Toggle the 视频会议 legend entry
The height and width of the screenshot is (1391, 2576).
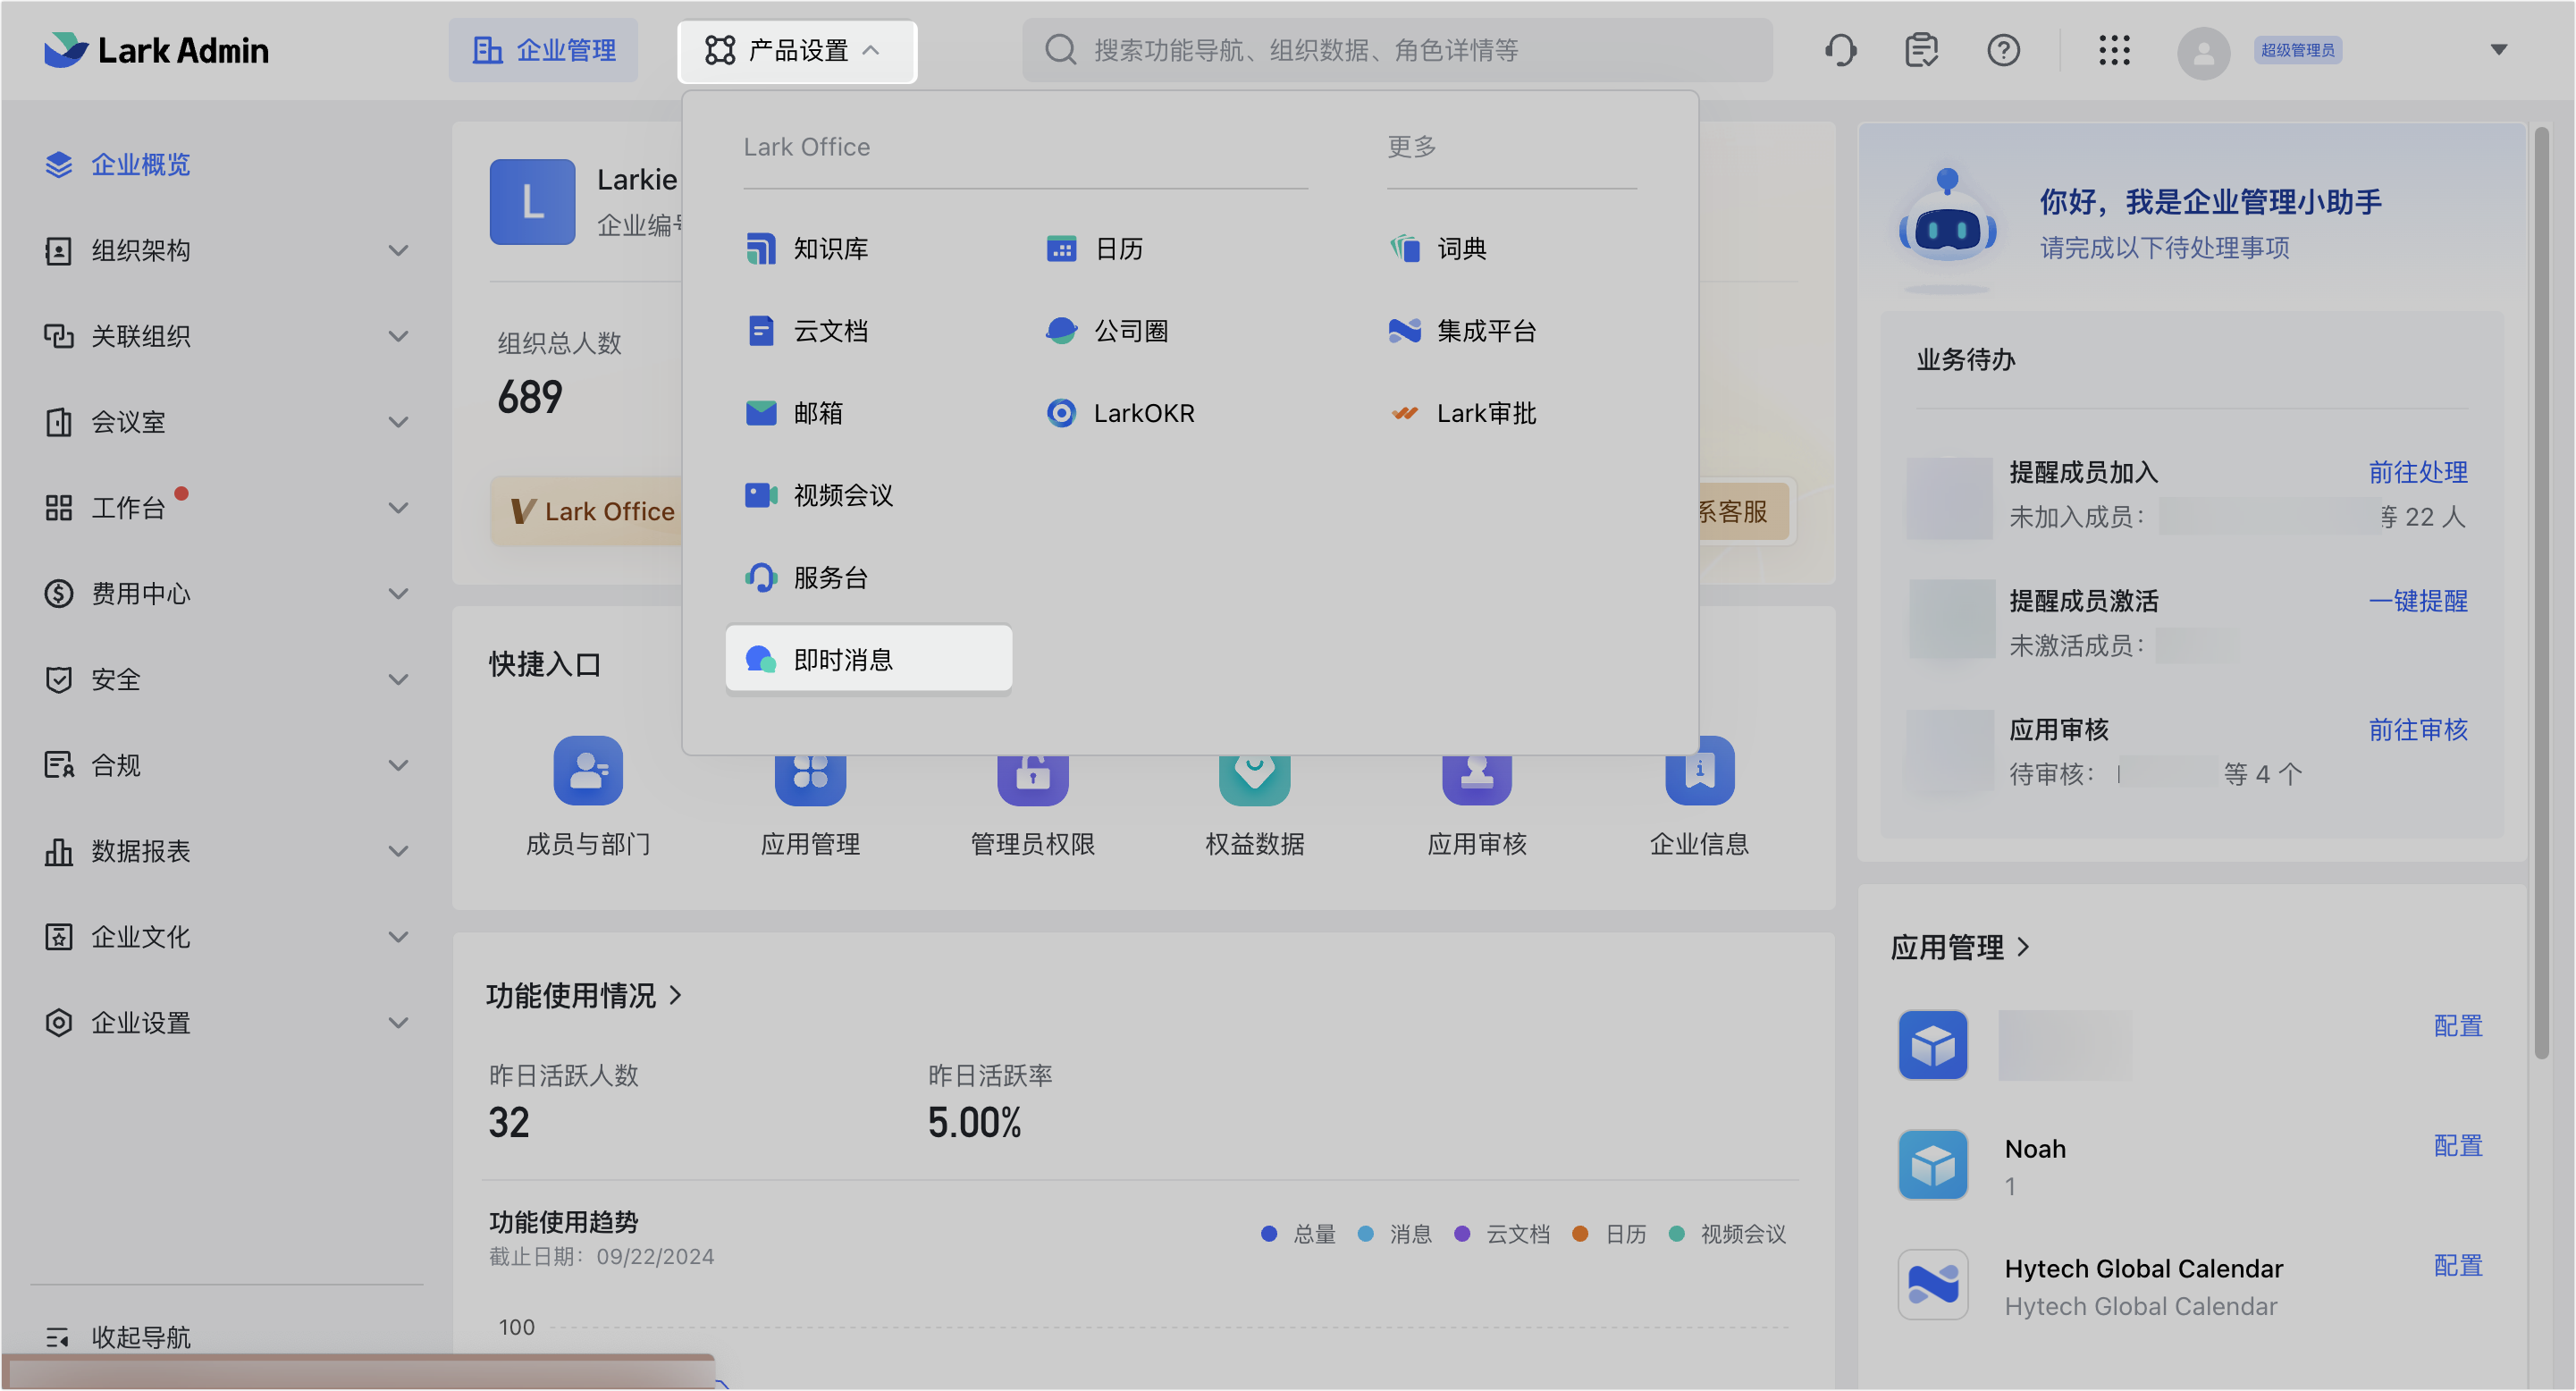click(x=1728, y=1234)
